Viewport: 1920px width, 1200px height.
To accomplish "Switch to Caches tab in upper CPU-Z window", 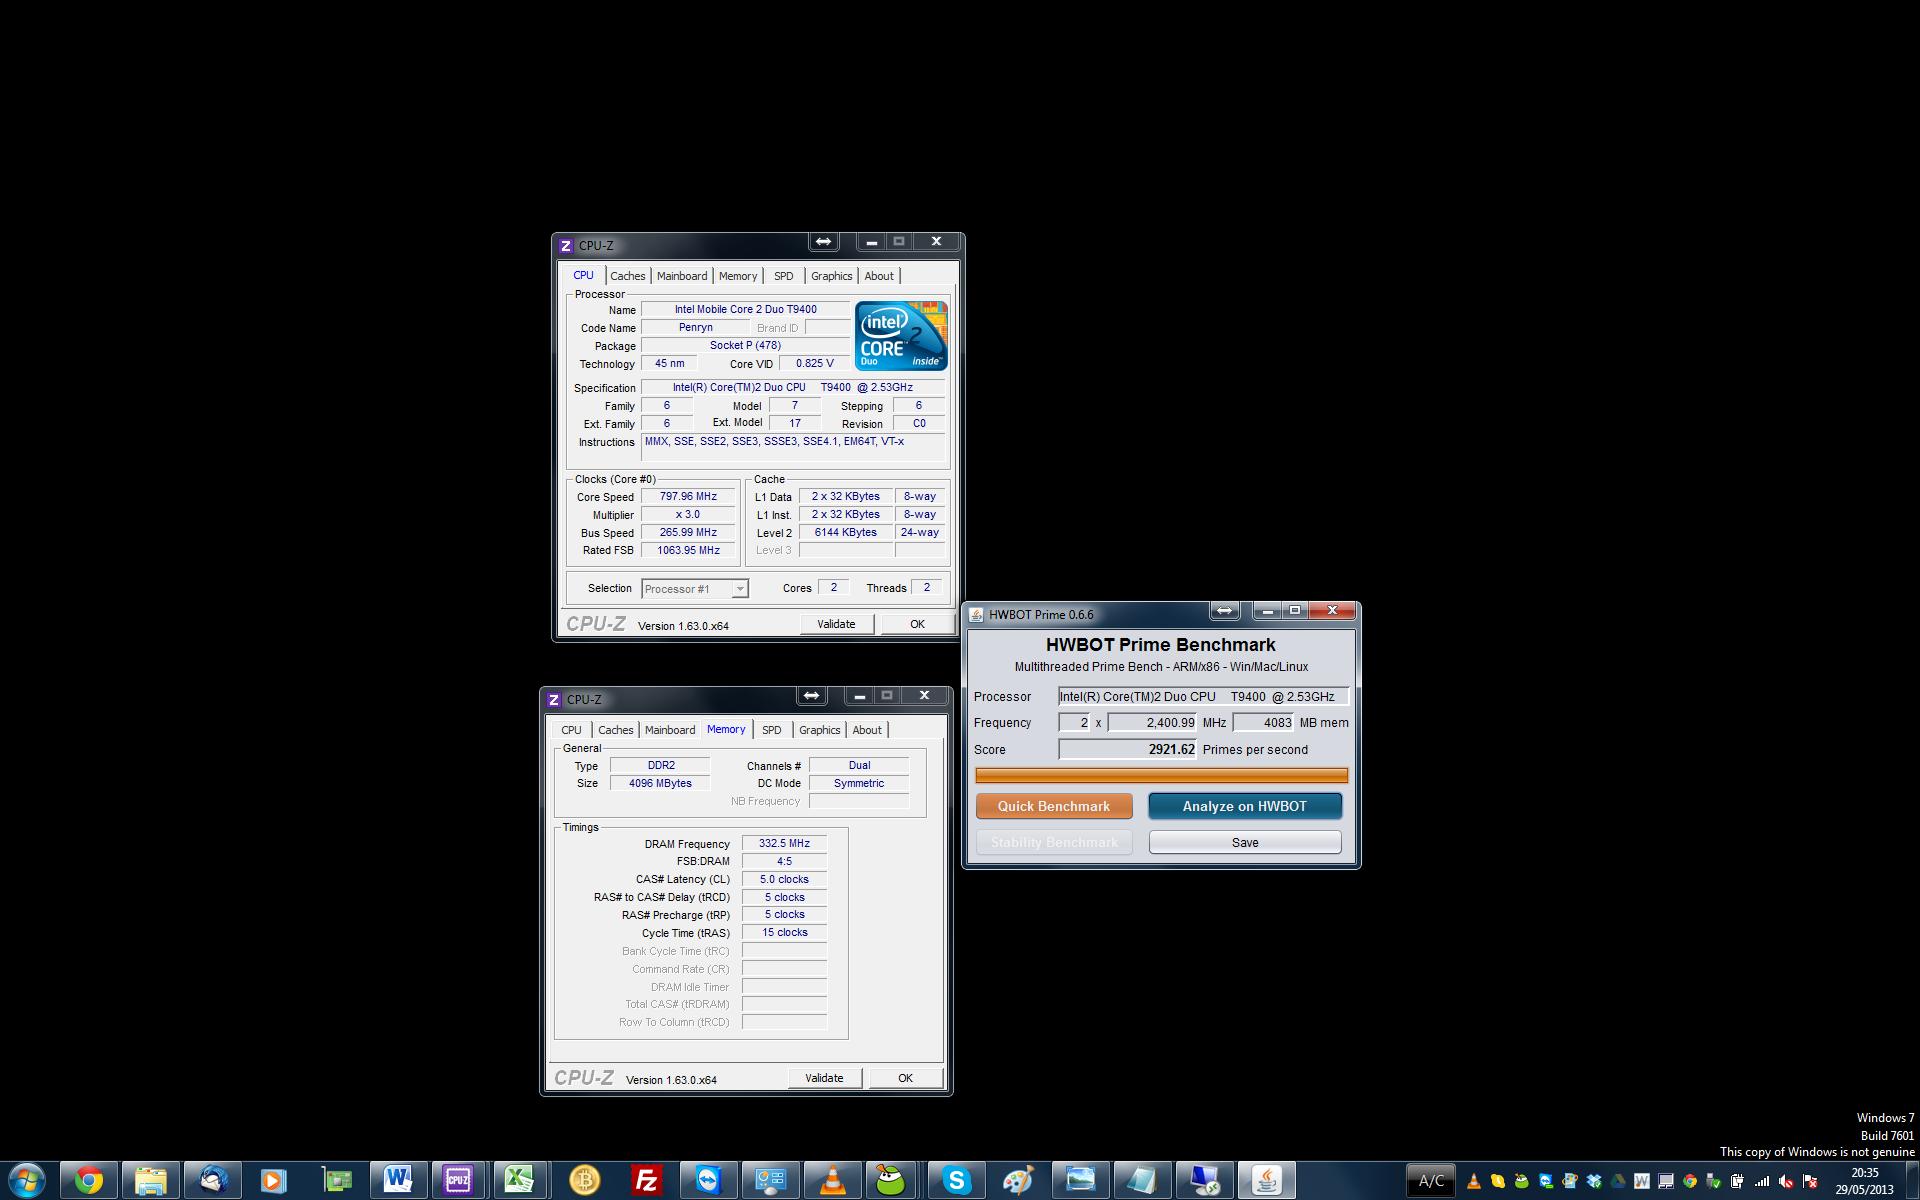I will pyautogui.click(x=628, y=276).
